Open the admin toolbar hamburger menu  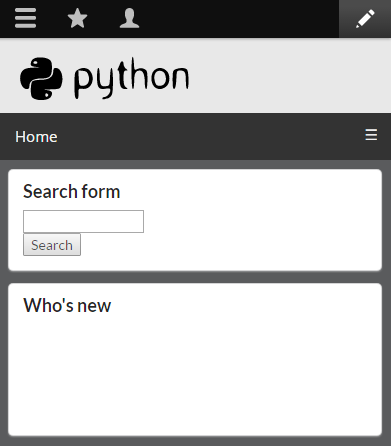[26, 18]
